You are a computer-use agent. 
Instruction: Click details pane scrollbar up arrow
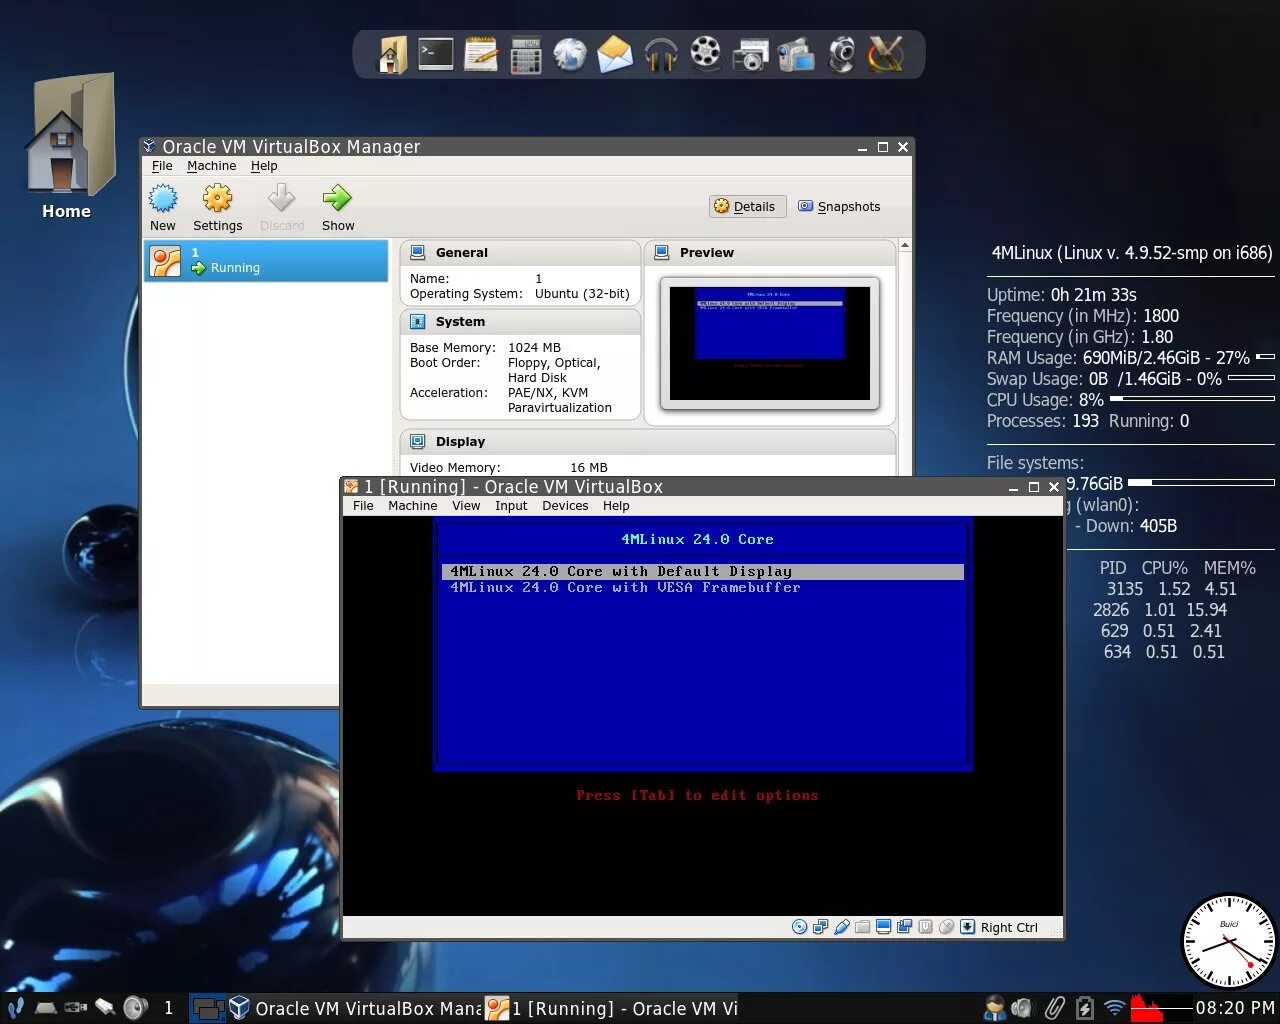click(904, 246)
